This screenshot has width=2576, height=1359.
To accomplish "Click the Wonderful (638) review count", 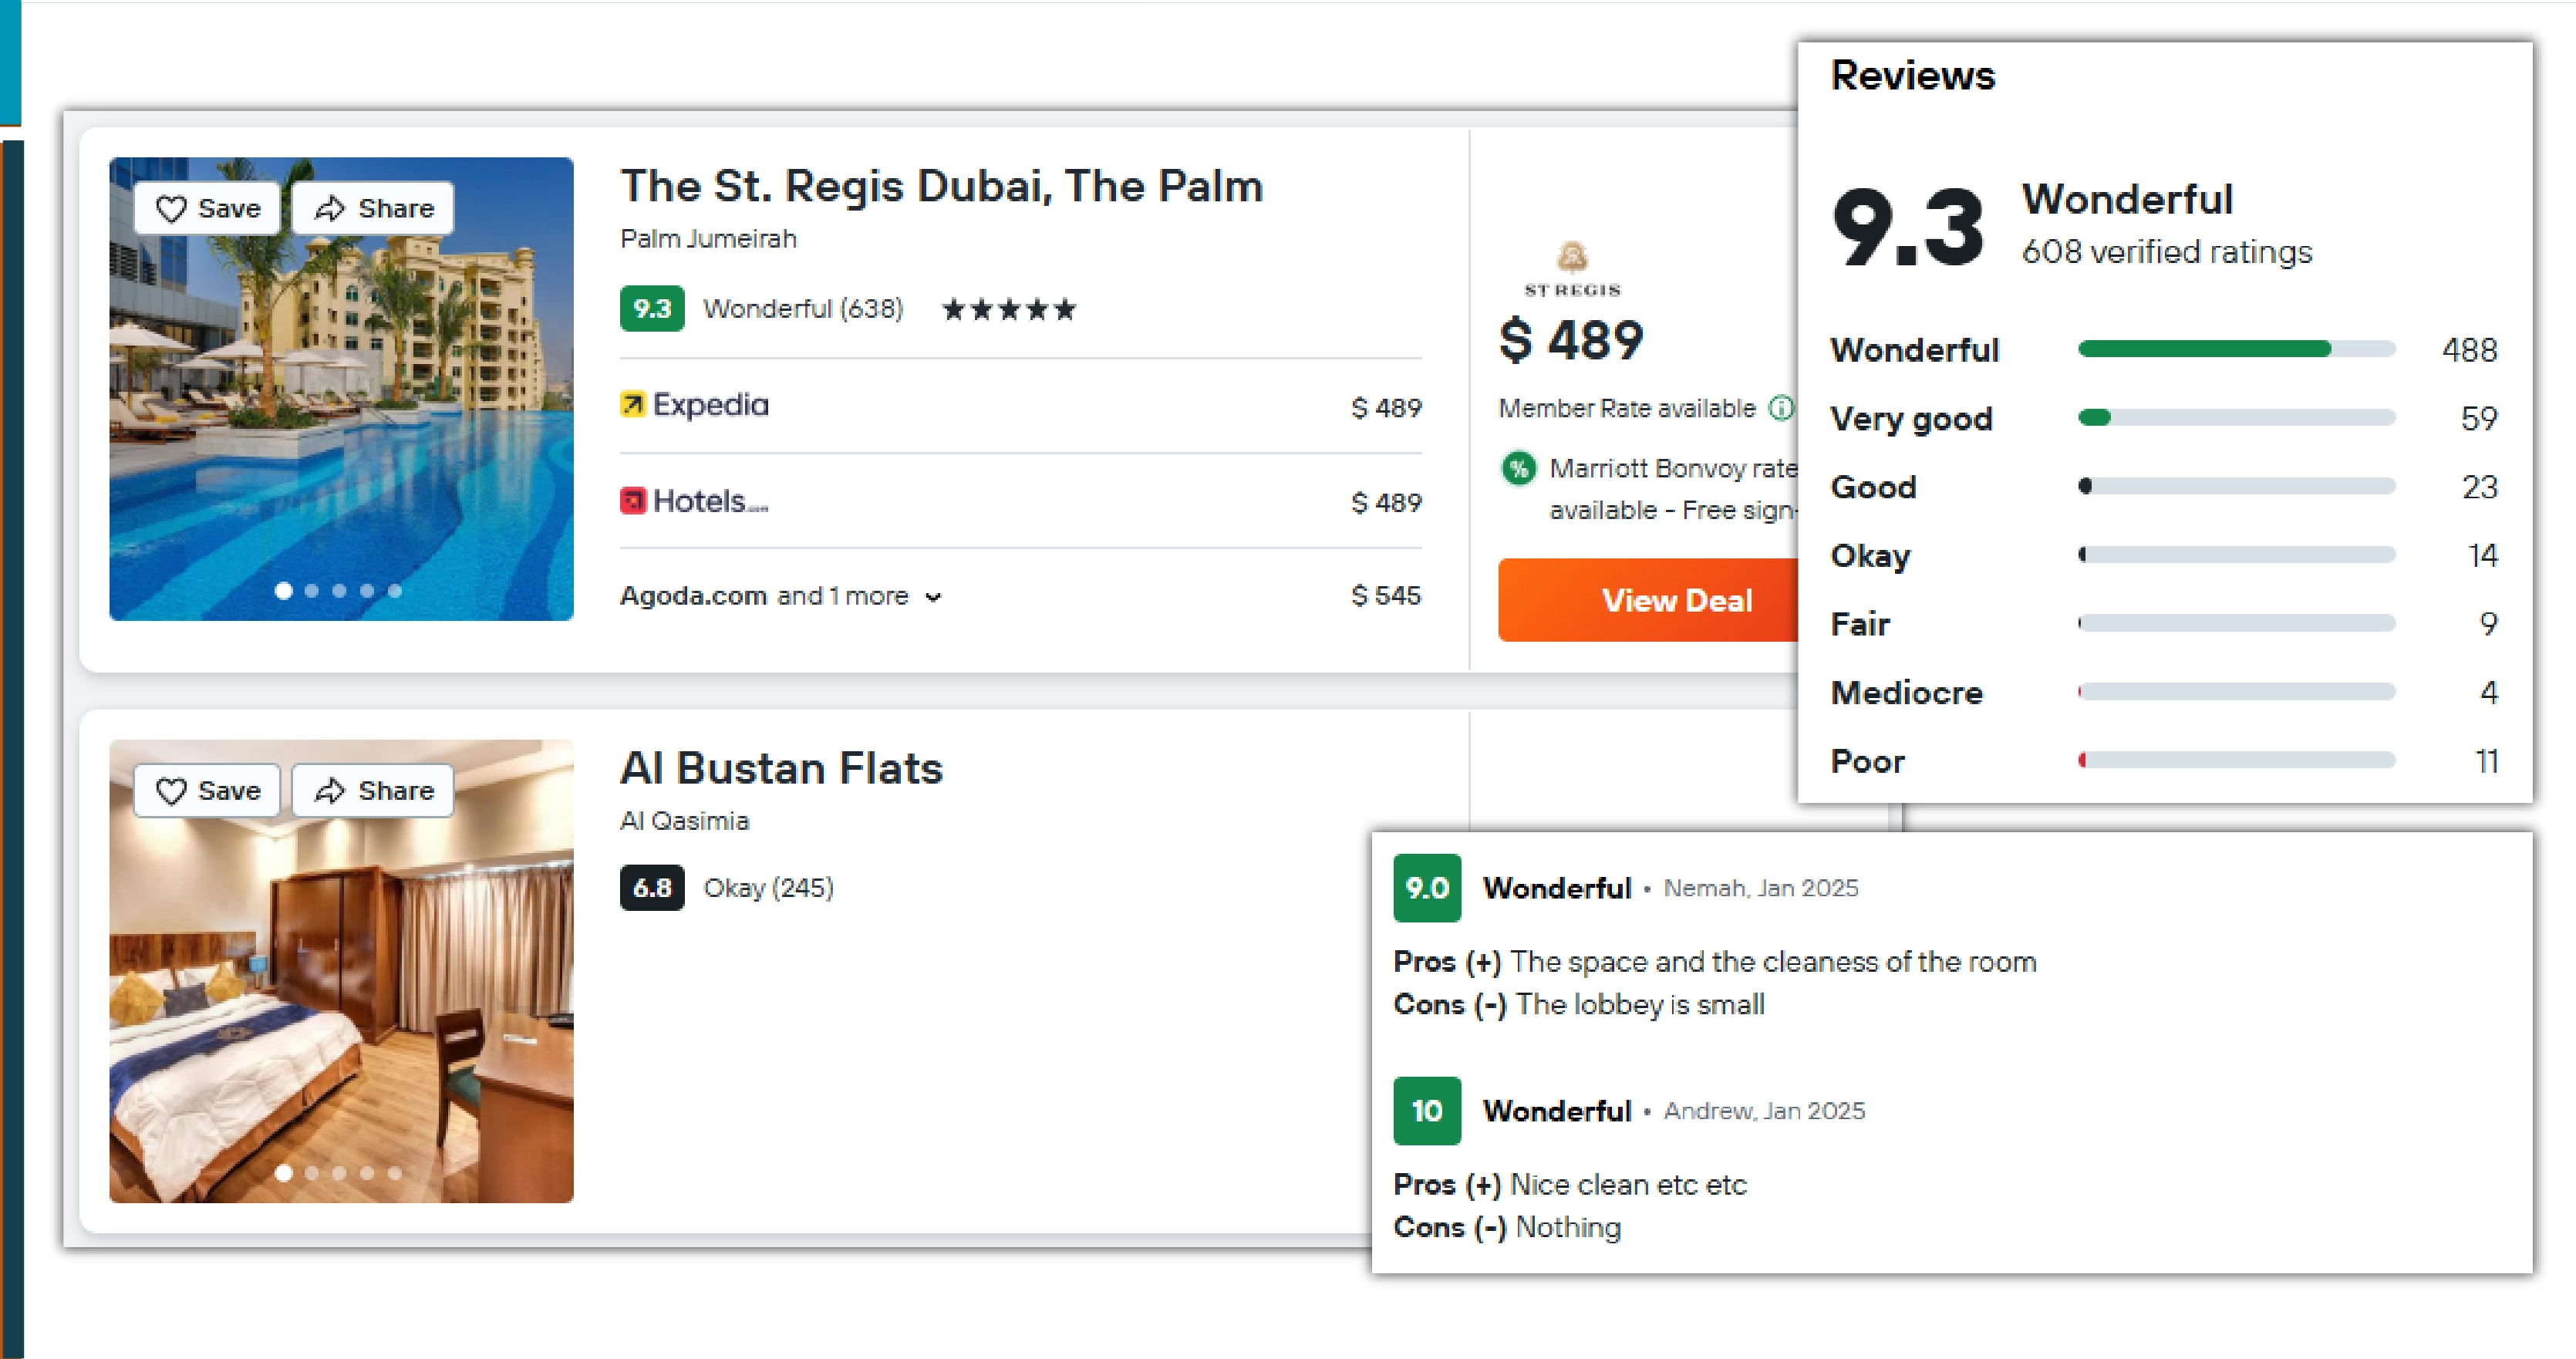I will point(803,308).
